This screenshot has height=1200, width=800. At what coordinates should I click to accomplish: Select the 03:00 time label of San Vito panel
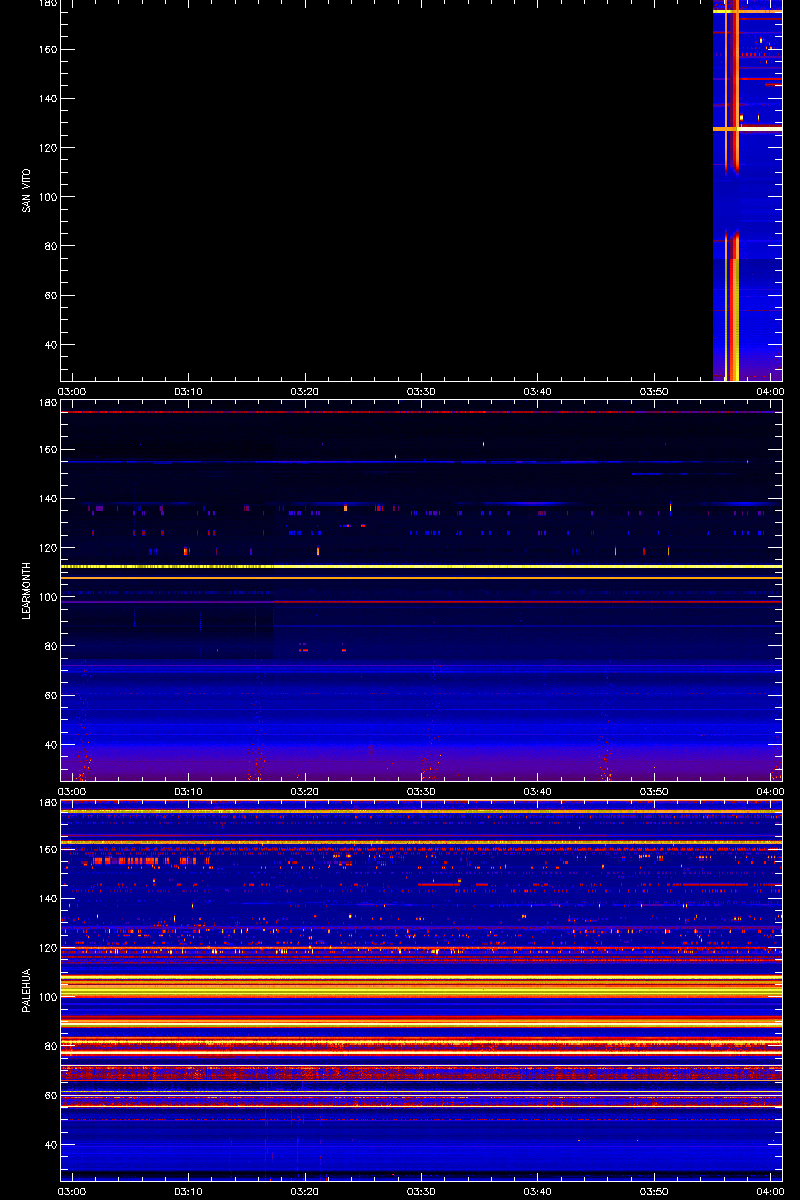(72, 392)
